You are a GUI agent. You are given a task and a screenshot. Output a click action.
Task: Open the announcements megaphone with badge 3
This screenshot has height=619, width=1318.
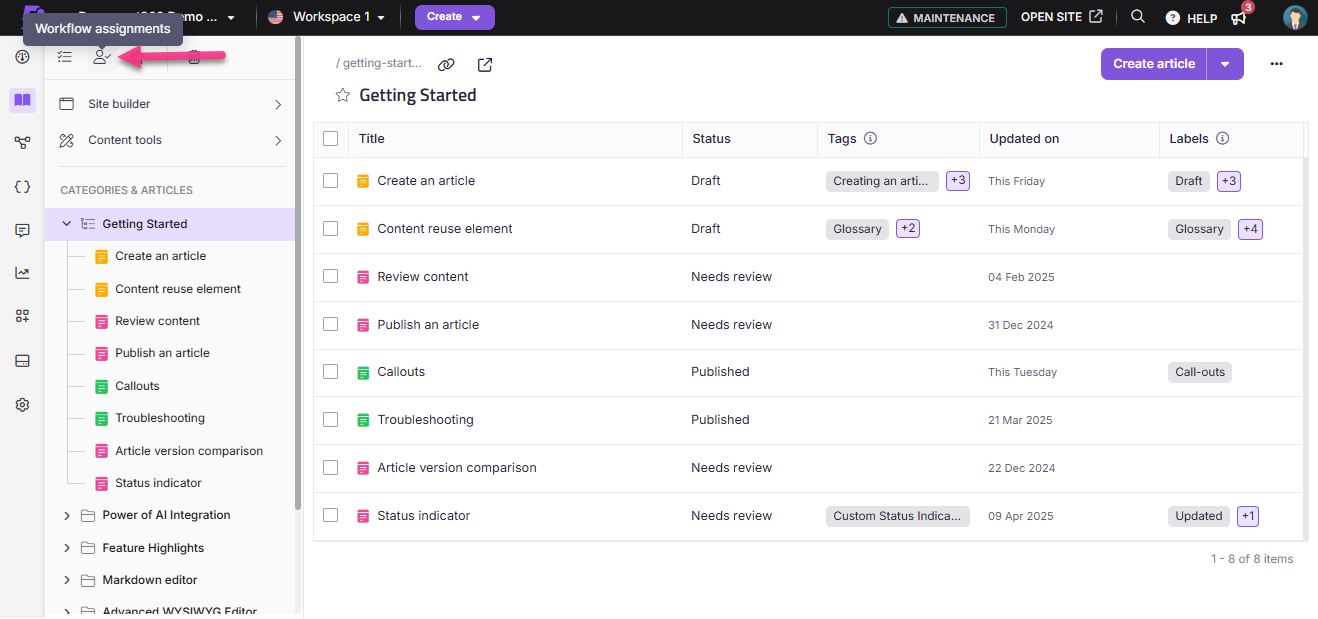1239,17
